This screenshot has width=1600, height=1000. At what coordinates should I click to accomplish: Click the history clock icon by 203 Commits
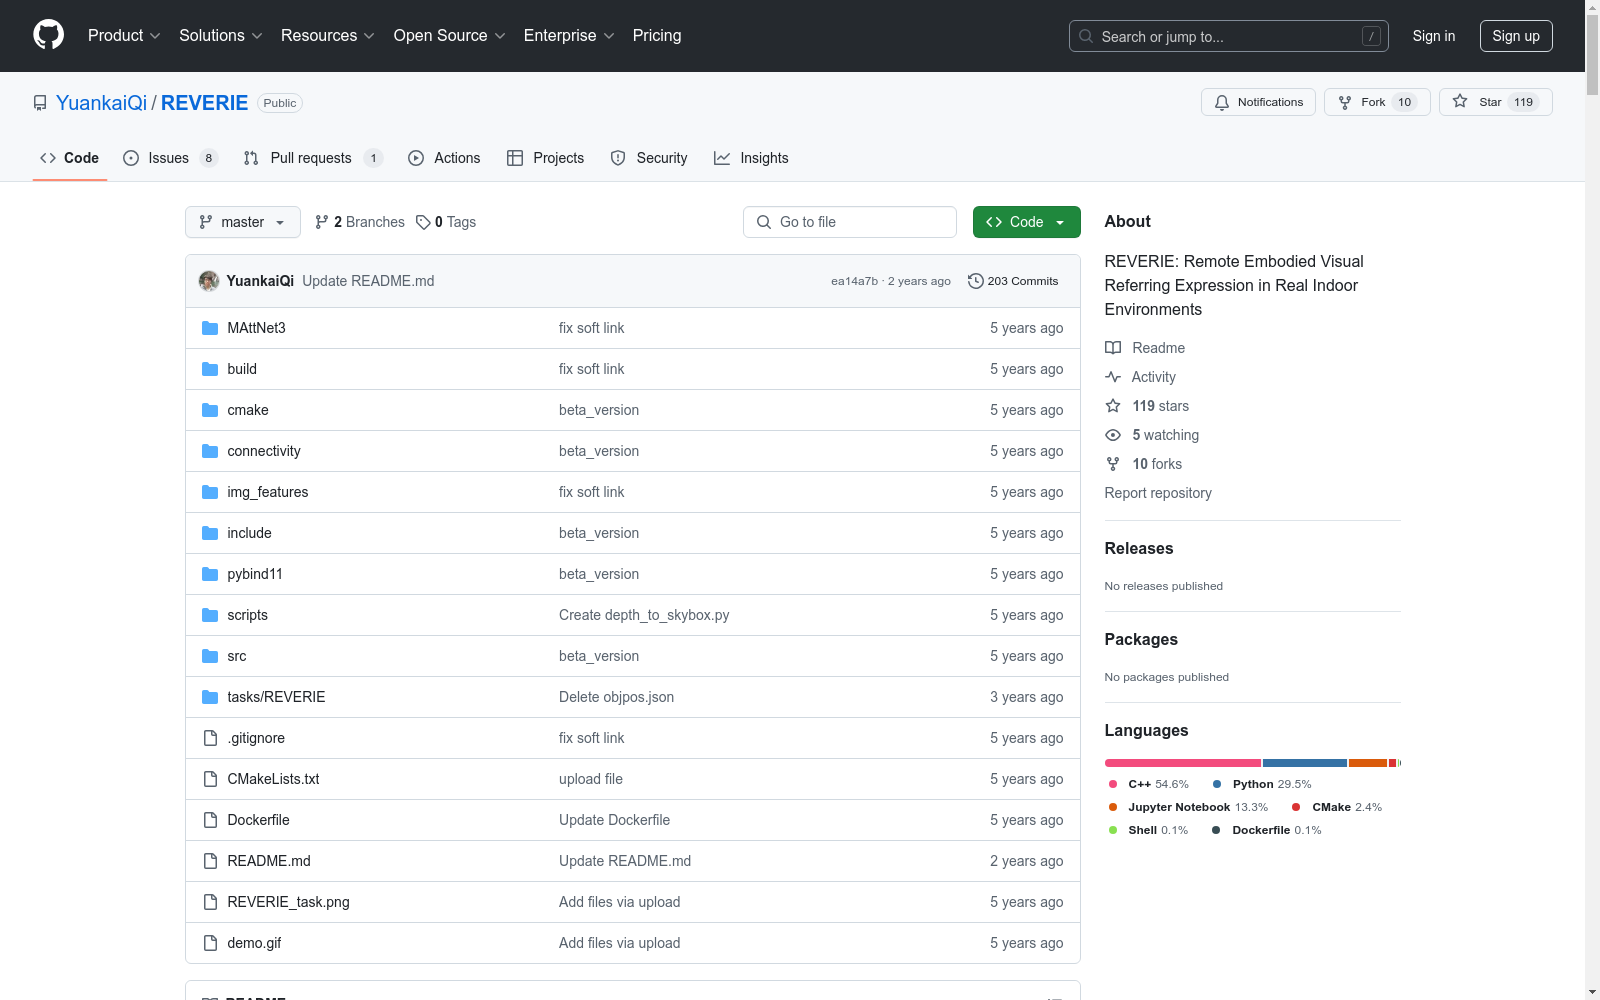pyautogui.click(x=976, y=281)
